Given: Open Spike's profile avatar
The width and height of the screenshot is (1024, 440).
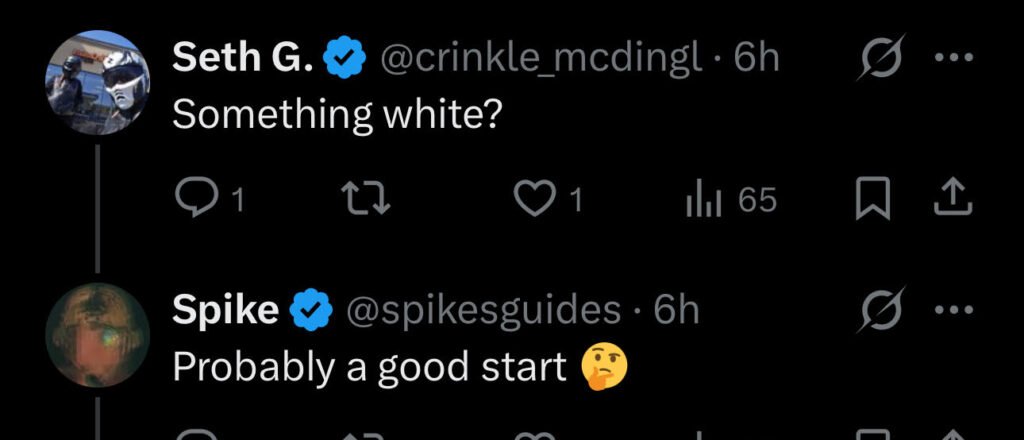Looking at the screenshot, I should [97, 334].
